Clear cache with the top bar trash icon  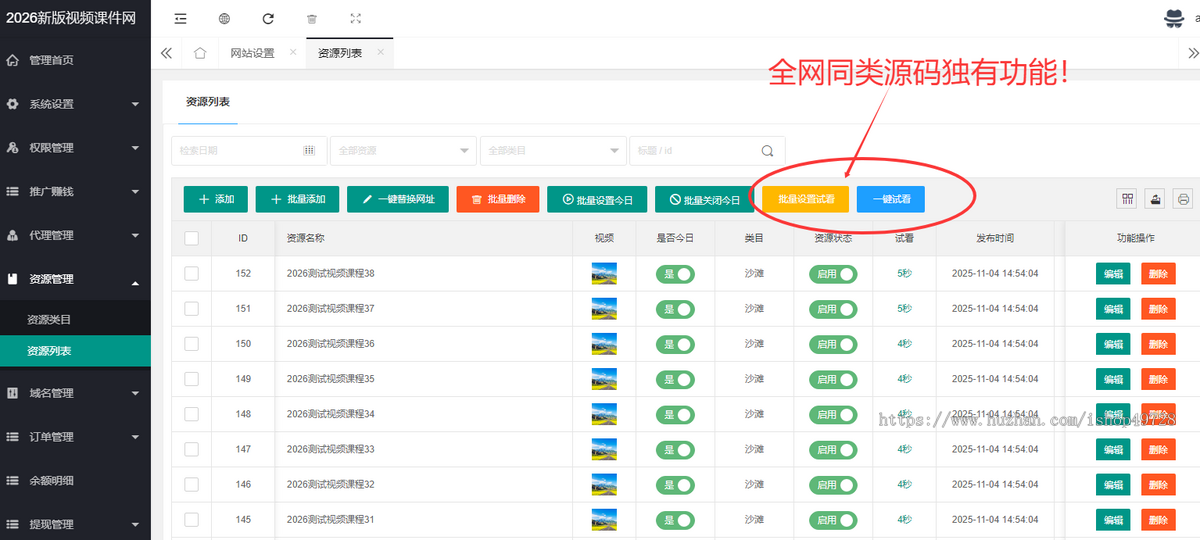pyautogui.click(x=312, y=19)
